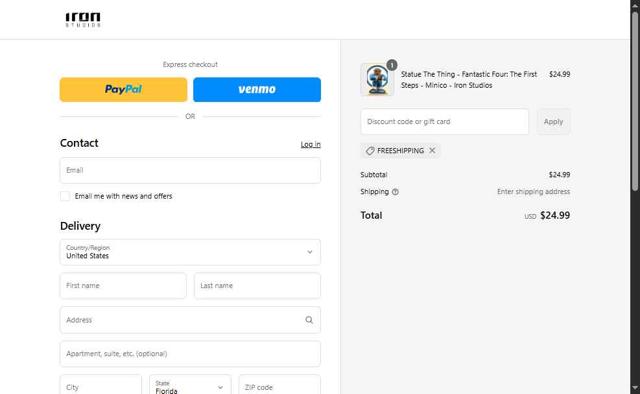640x394 pixels.
Task: Focus the Email input field
Action: pyautogui.click(x=190, y=170)
